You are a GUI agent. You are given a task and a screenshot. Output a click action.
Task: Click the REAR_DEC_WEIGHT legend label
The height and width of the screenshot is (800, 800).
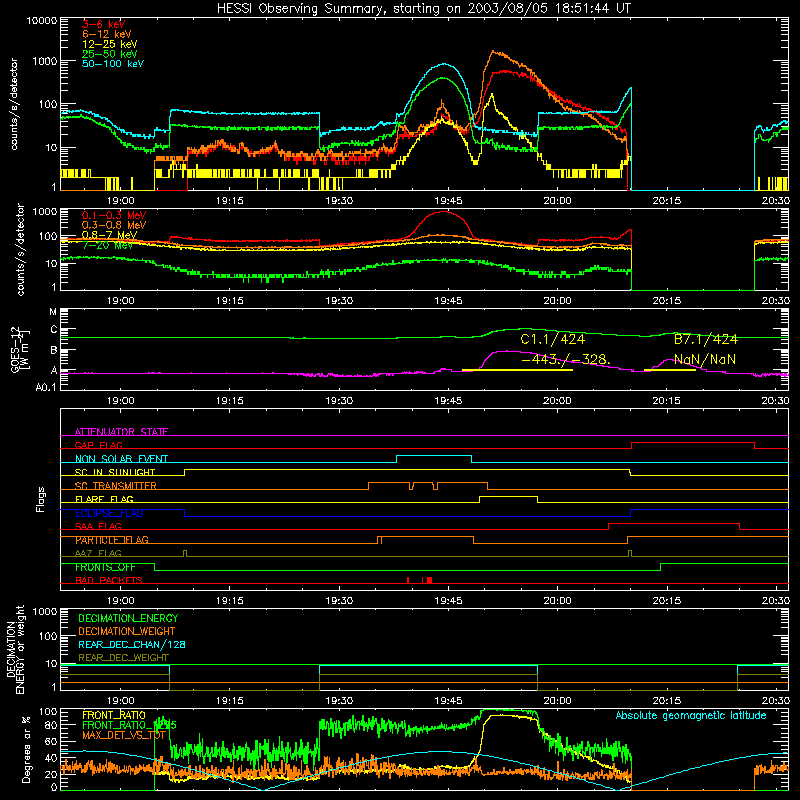point(123,658)
